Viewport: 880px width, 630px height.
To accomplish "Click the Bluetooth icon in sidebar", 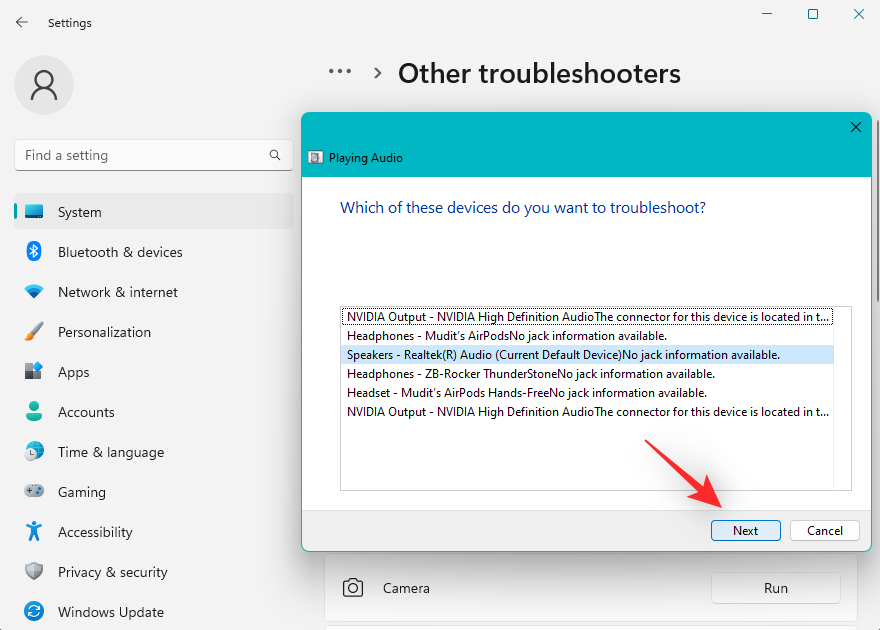I will pos(34,251).
